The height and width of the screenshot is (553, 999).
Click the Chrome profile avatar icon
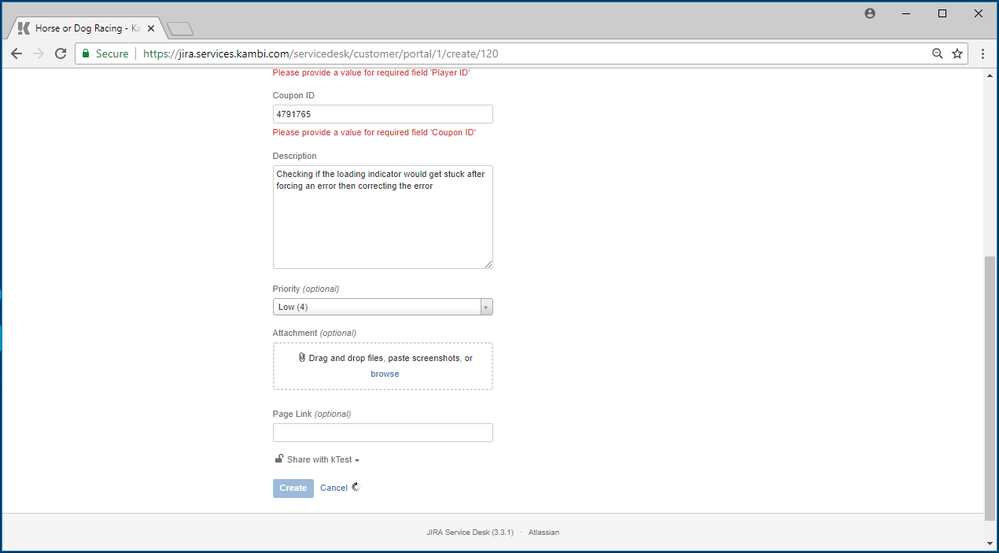[870, 13]
